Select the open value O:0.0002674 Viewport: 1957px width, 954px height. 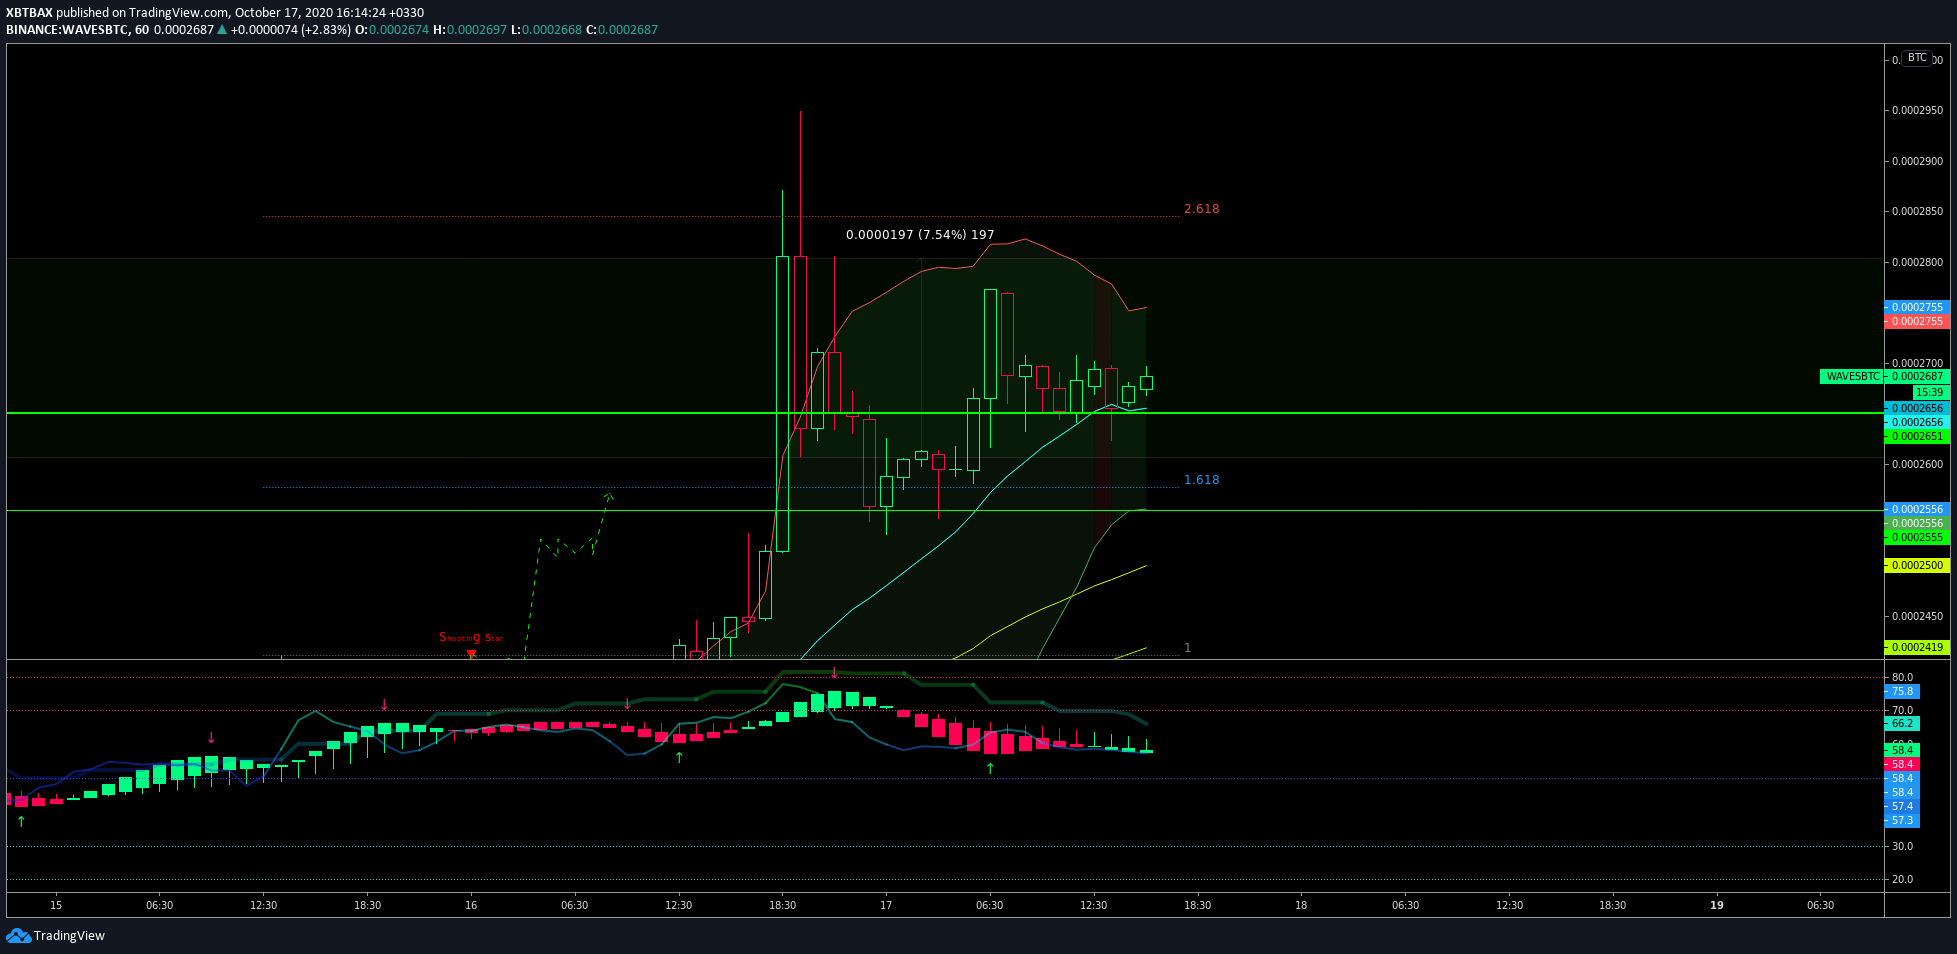click(392, 30)
